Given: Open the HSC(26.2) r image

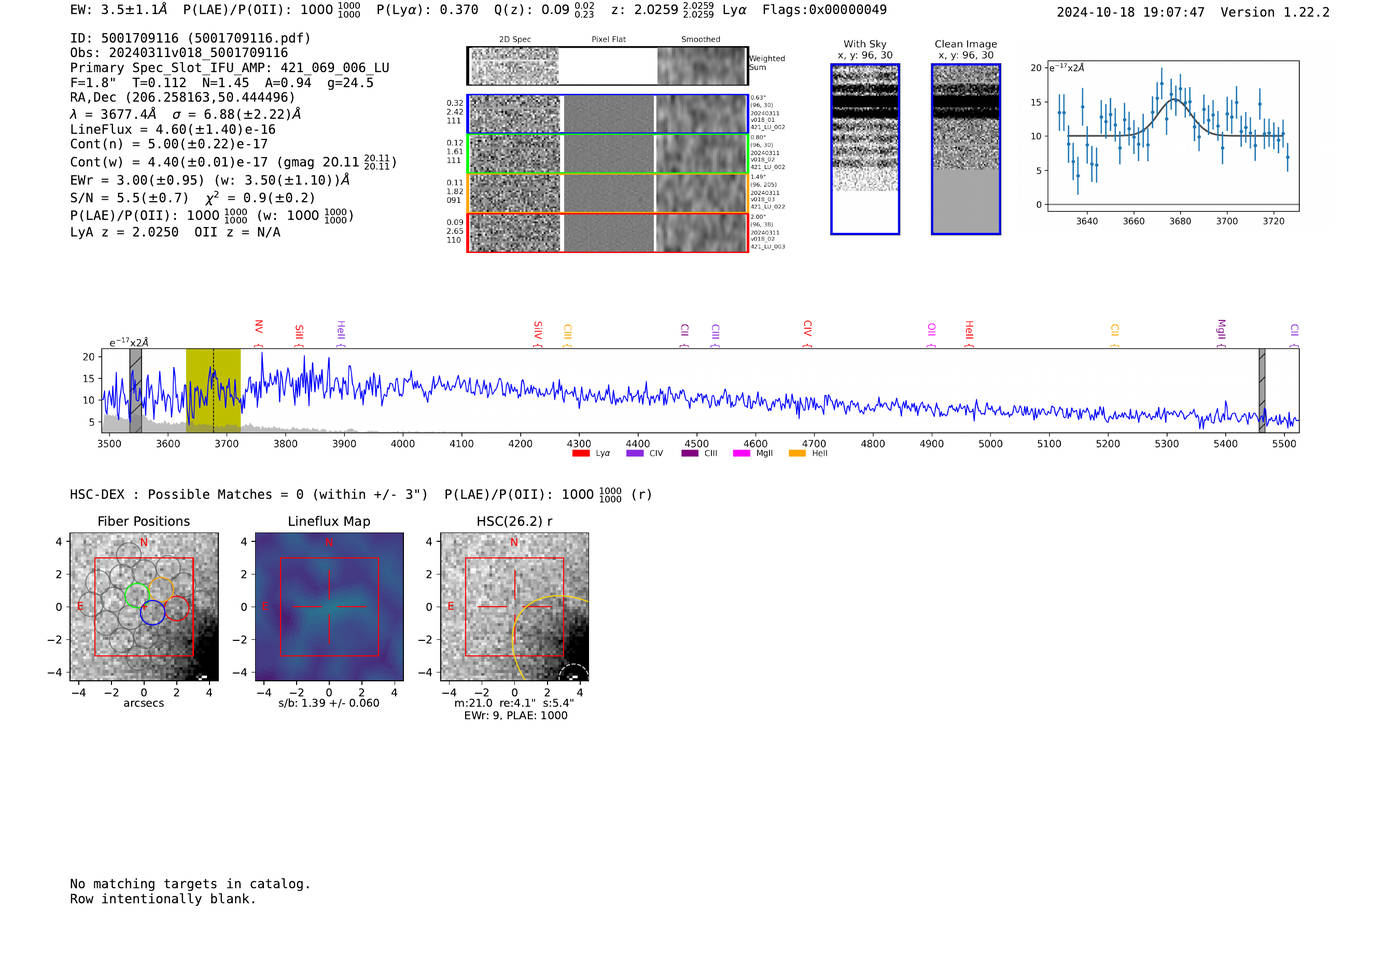Looking at the screenshot, I should 514,607.
